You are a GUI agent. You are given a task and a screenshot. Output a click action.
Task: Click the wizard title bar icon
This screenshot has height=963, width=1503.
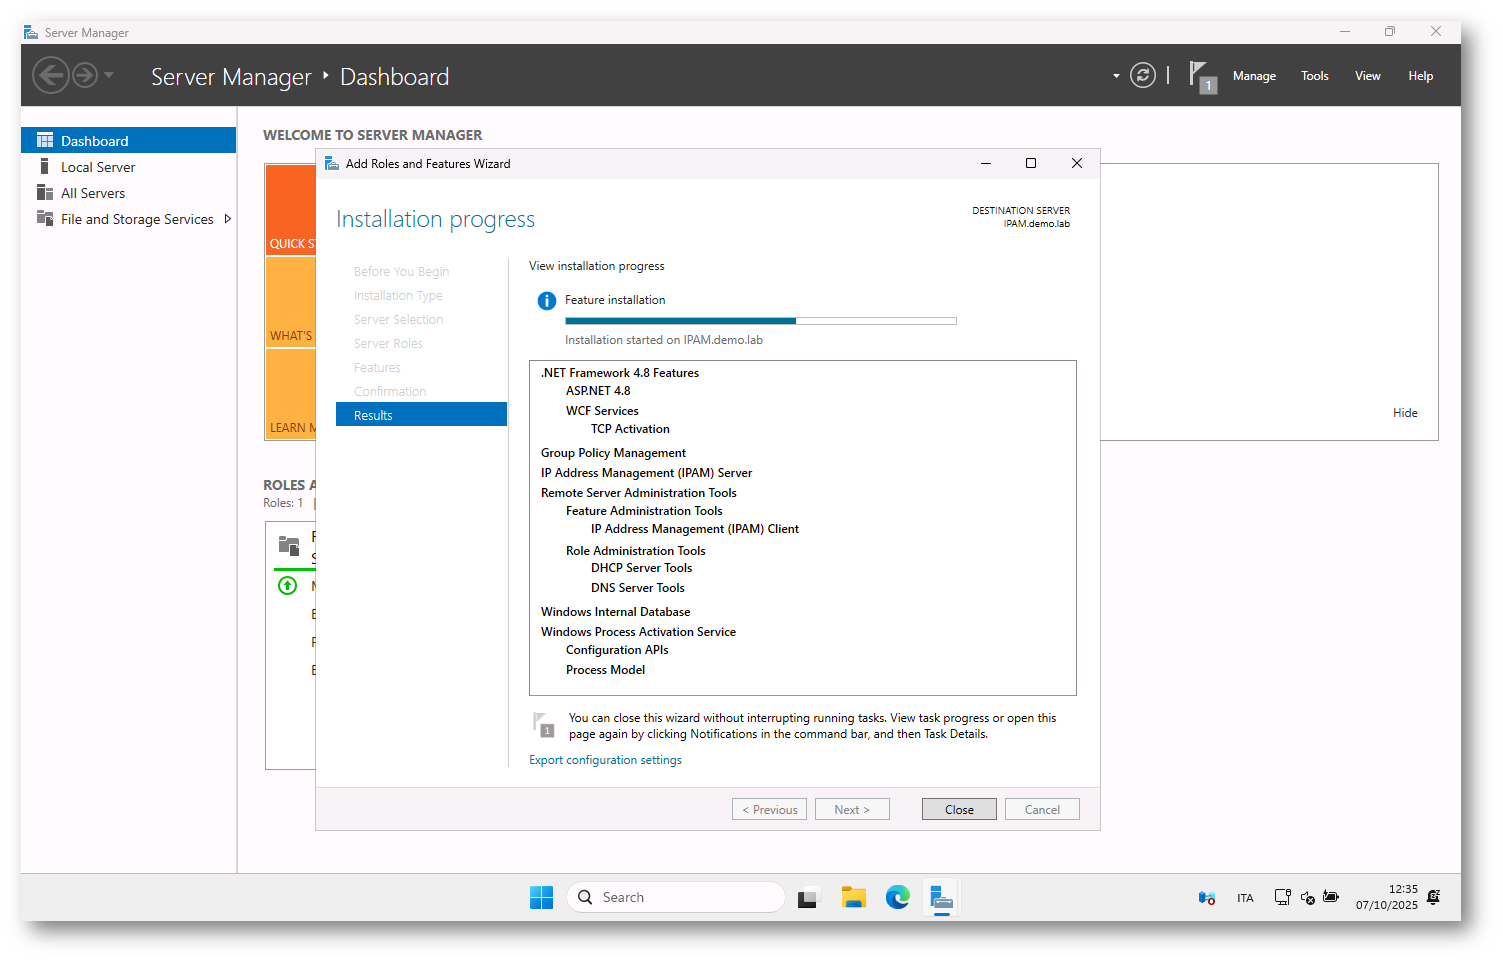tap(332, 164)
